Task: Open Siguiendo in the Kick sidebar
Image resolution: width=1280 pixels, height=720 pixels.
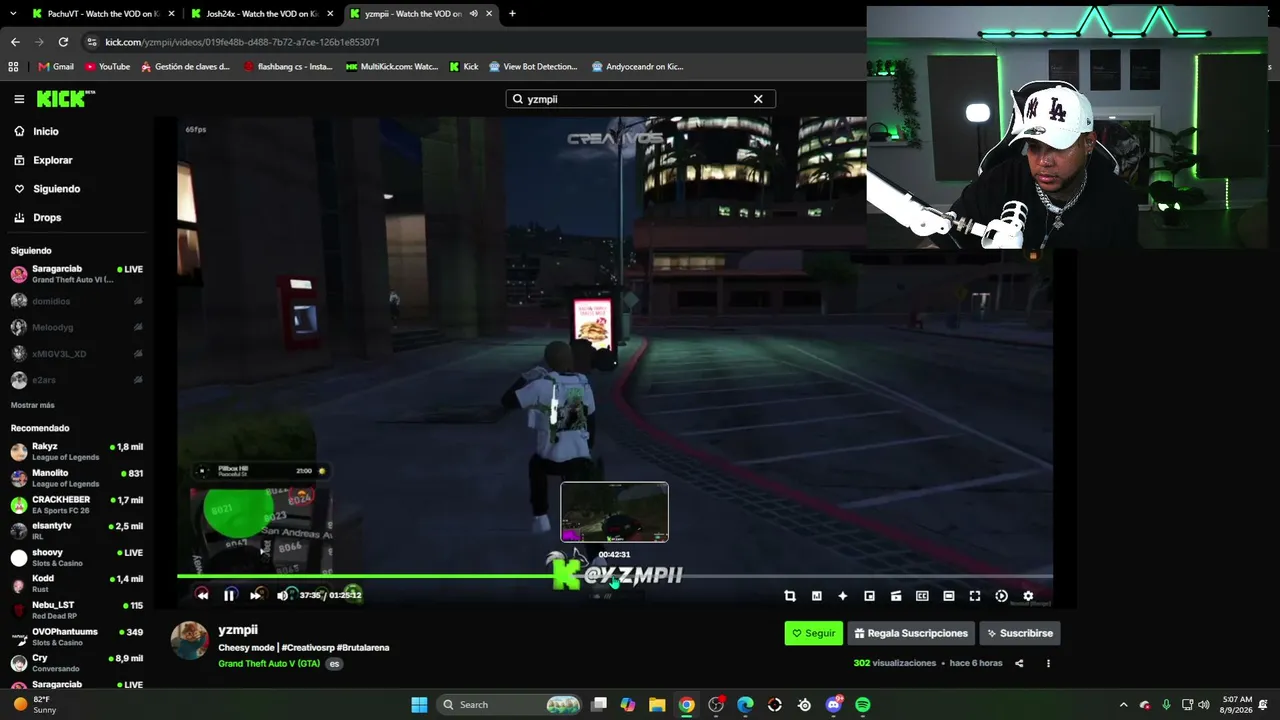Action: pyautogui.click(x=56, y=189)
